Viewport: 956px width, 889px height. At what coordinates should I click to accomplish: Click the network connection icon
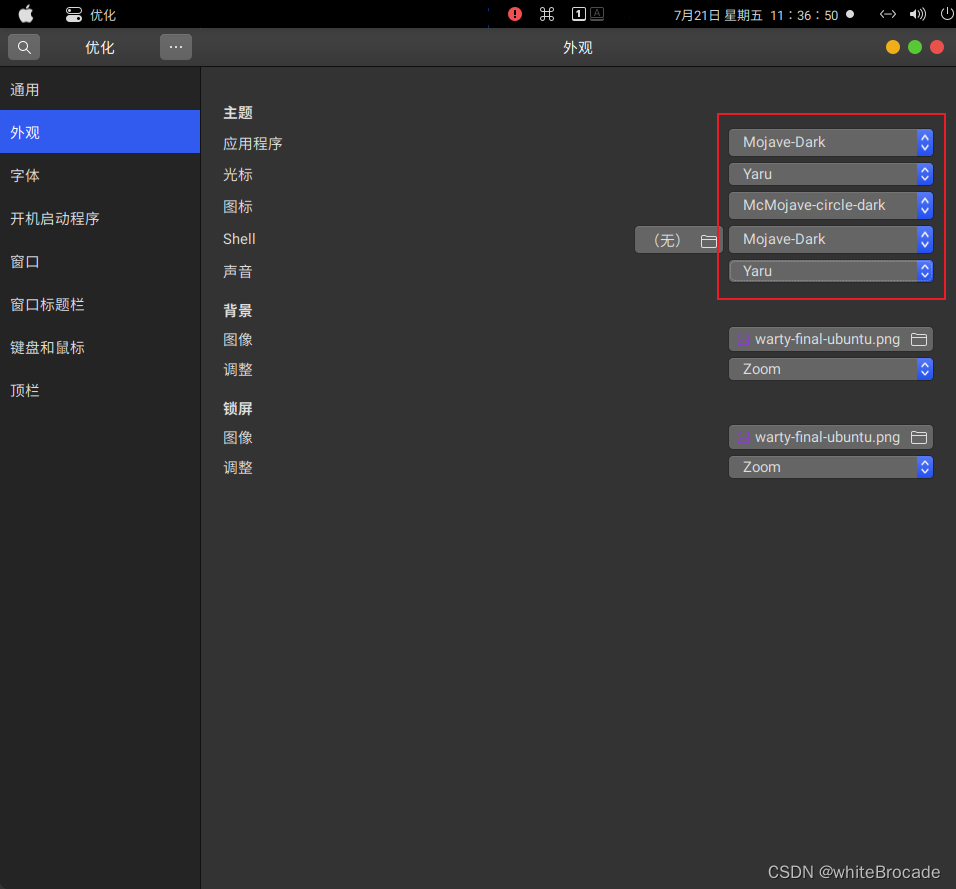click(x=887, y=14)
